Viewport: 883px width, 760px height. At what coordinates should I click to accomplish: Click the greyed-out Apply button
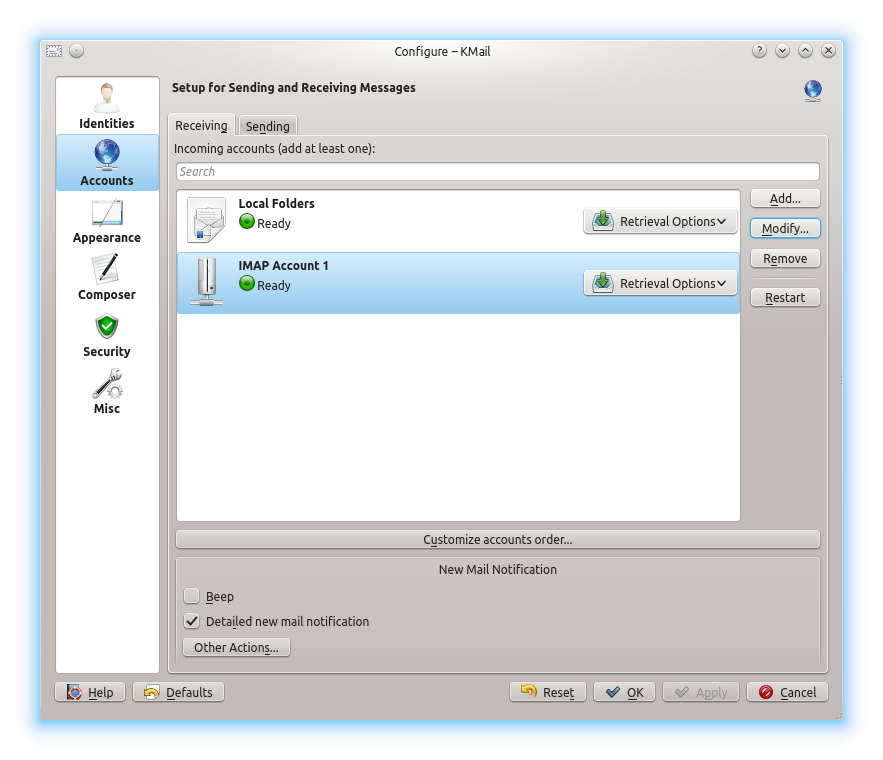[701, 692]
